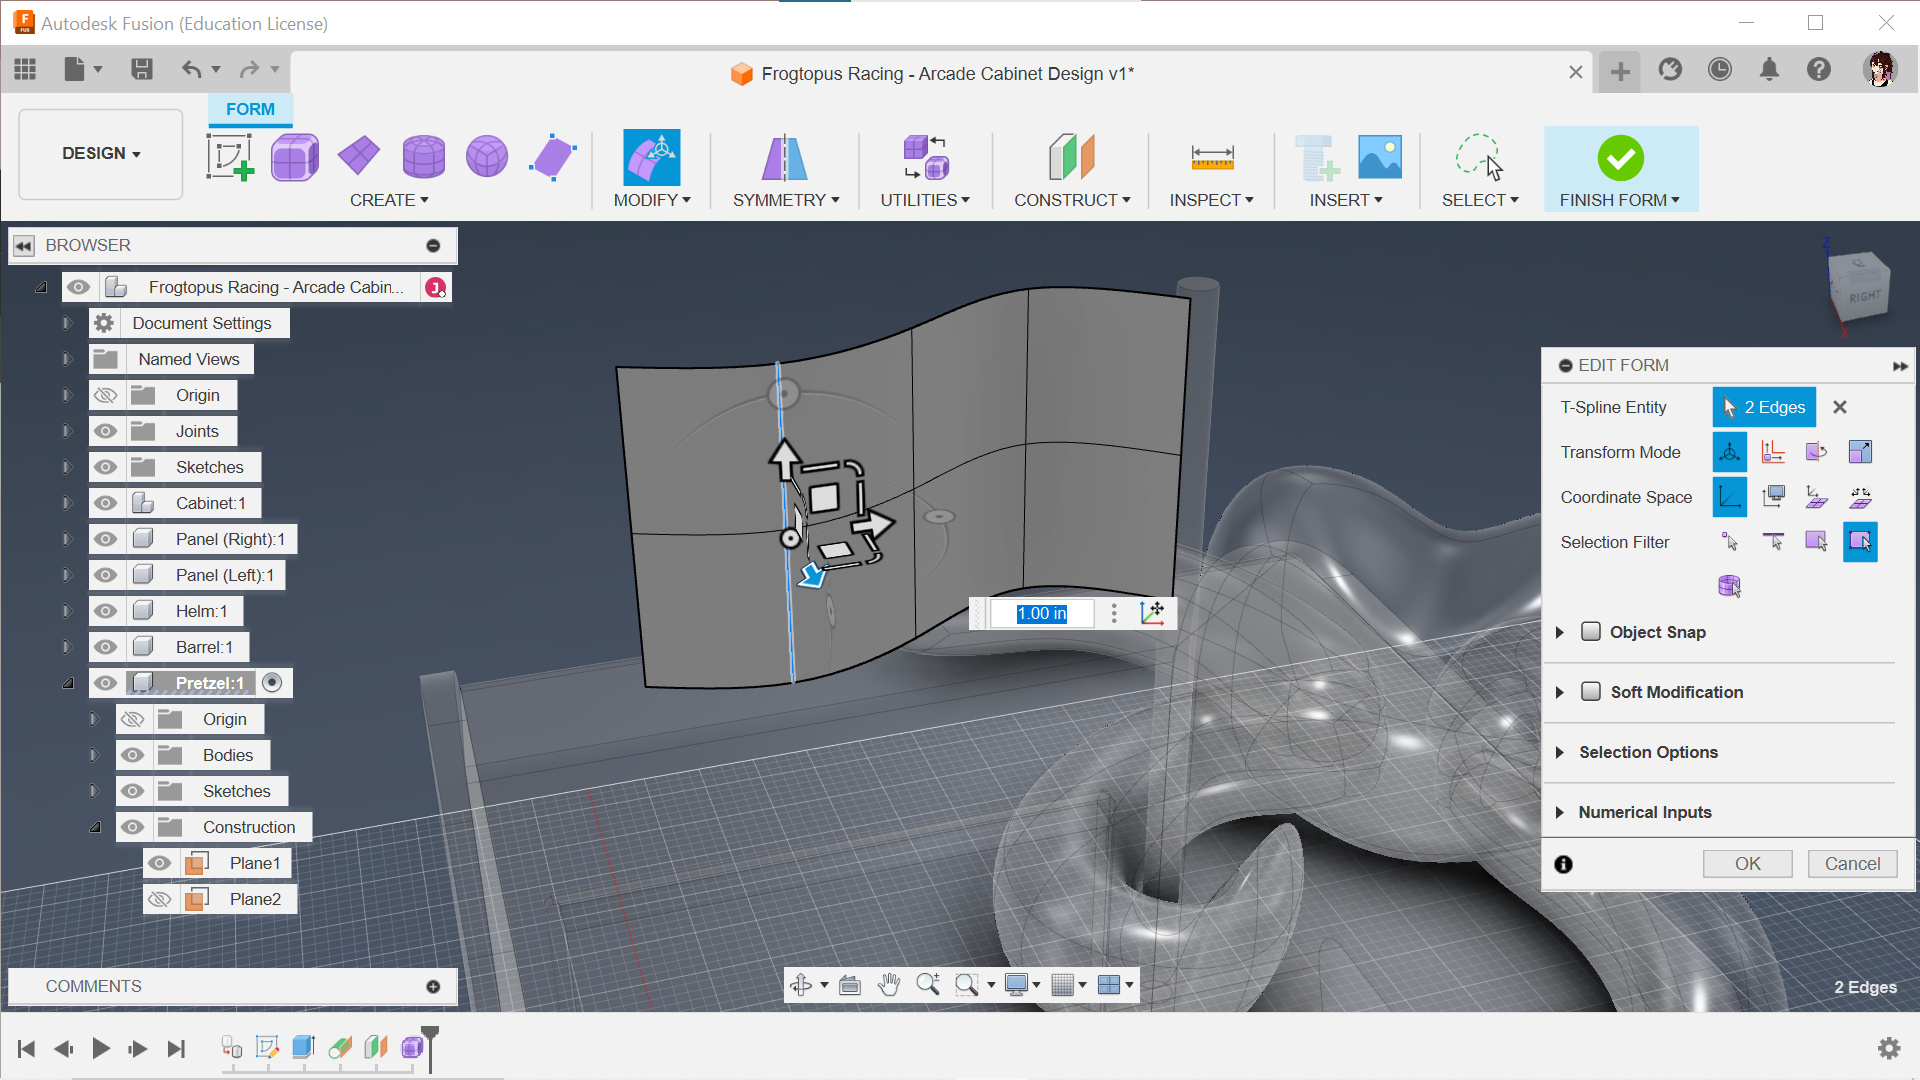1920x1080 pixels.
Task: Open the MODIFY dropdown menu
Action: point(651,200)
